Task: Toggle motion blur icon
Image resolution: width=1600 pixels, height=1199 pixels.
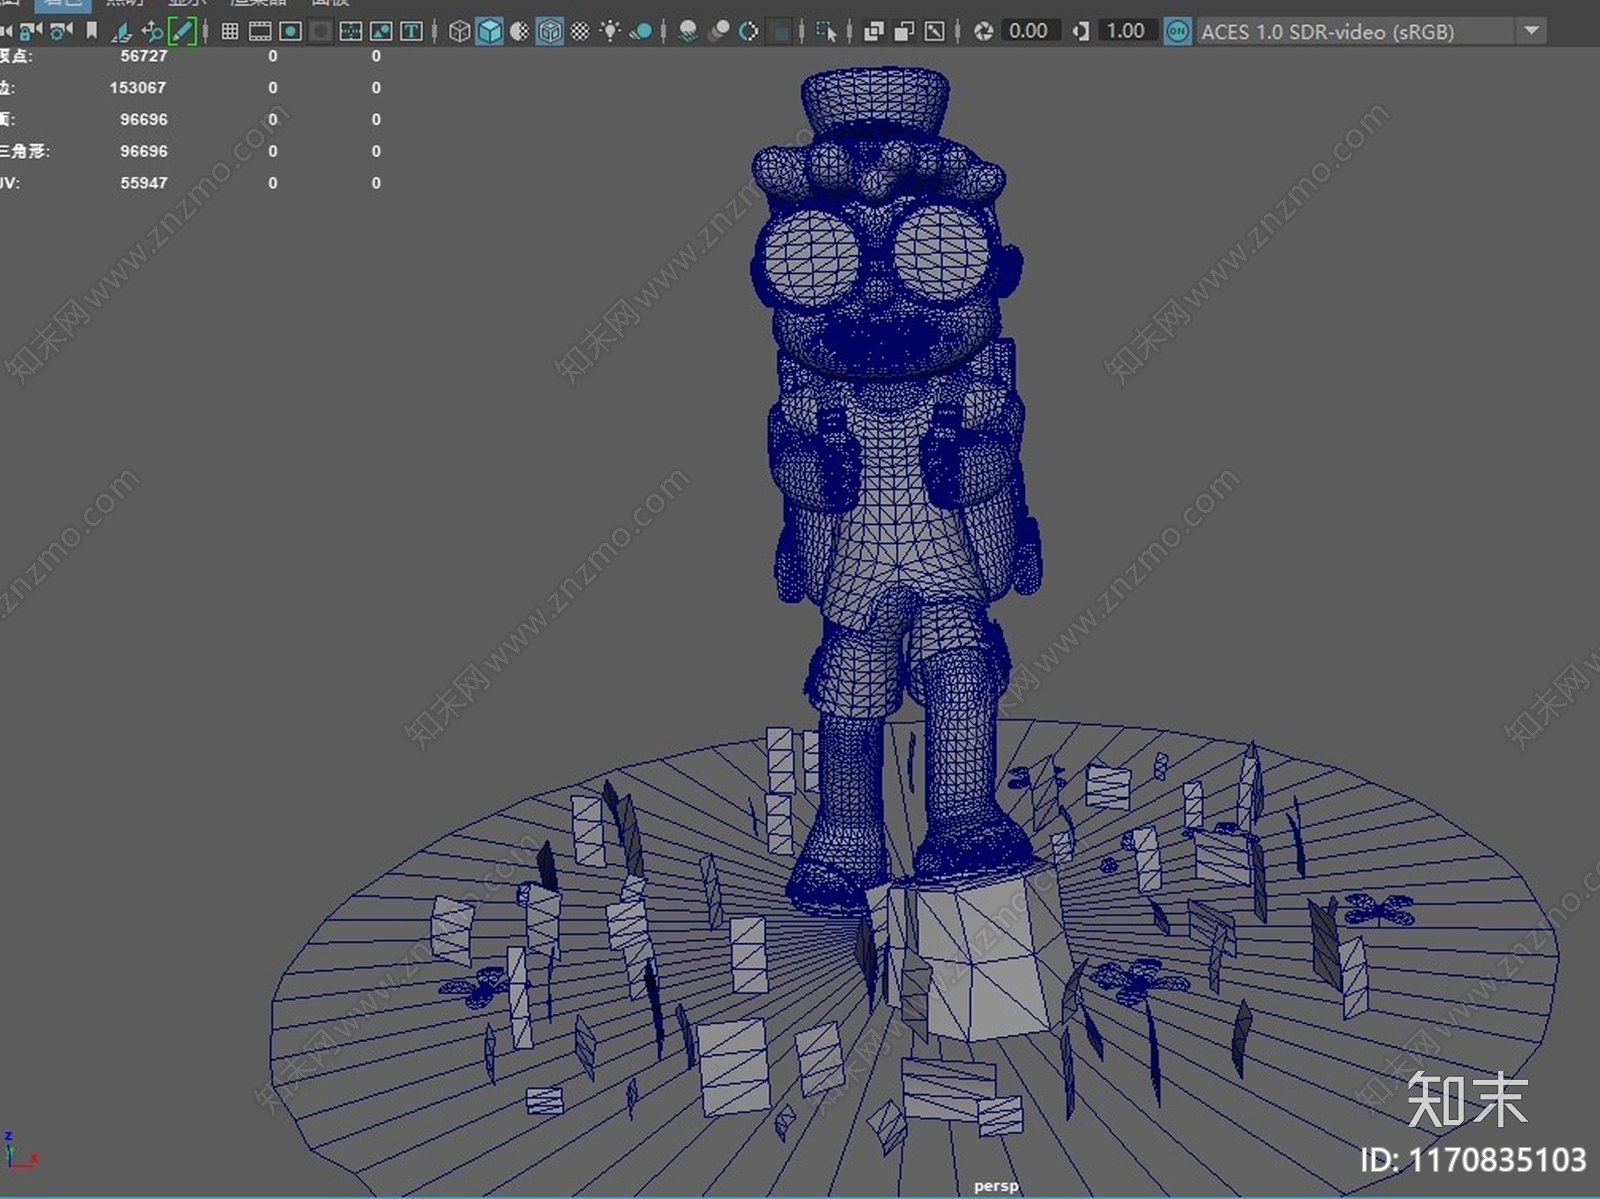Action: tap(718, 31)
